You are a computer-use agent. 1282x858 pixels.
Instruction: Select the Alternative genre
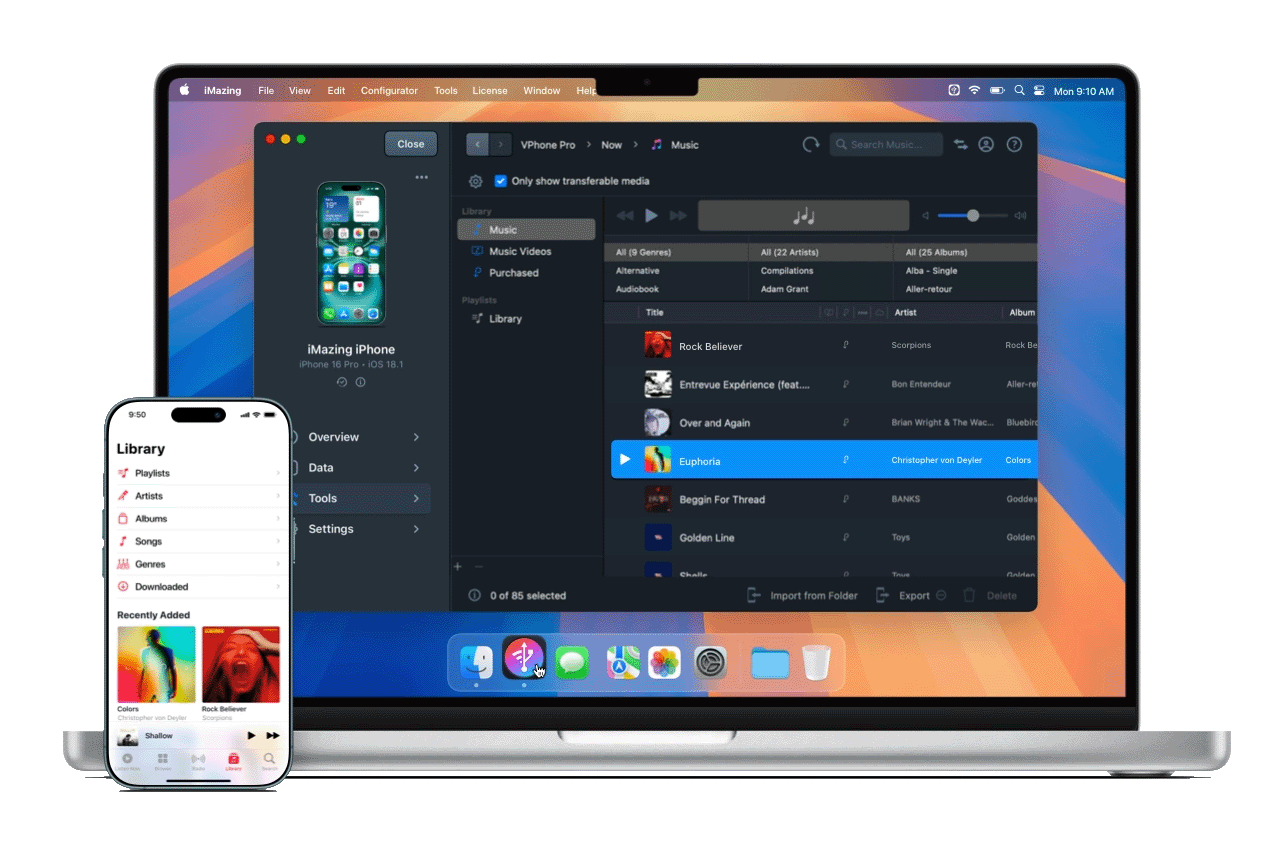click(638, 271)
